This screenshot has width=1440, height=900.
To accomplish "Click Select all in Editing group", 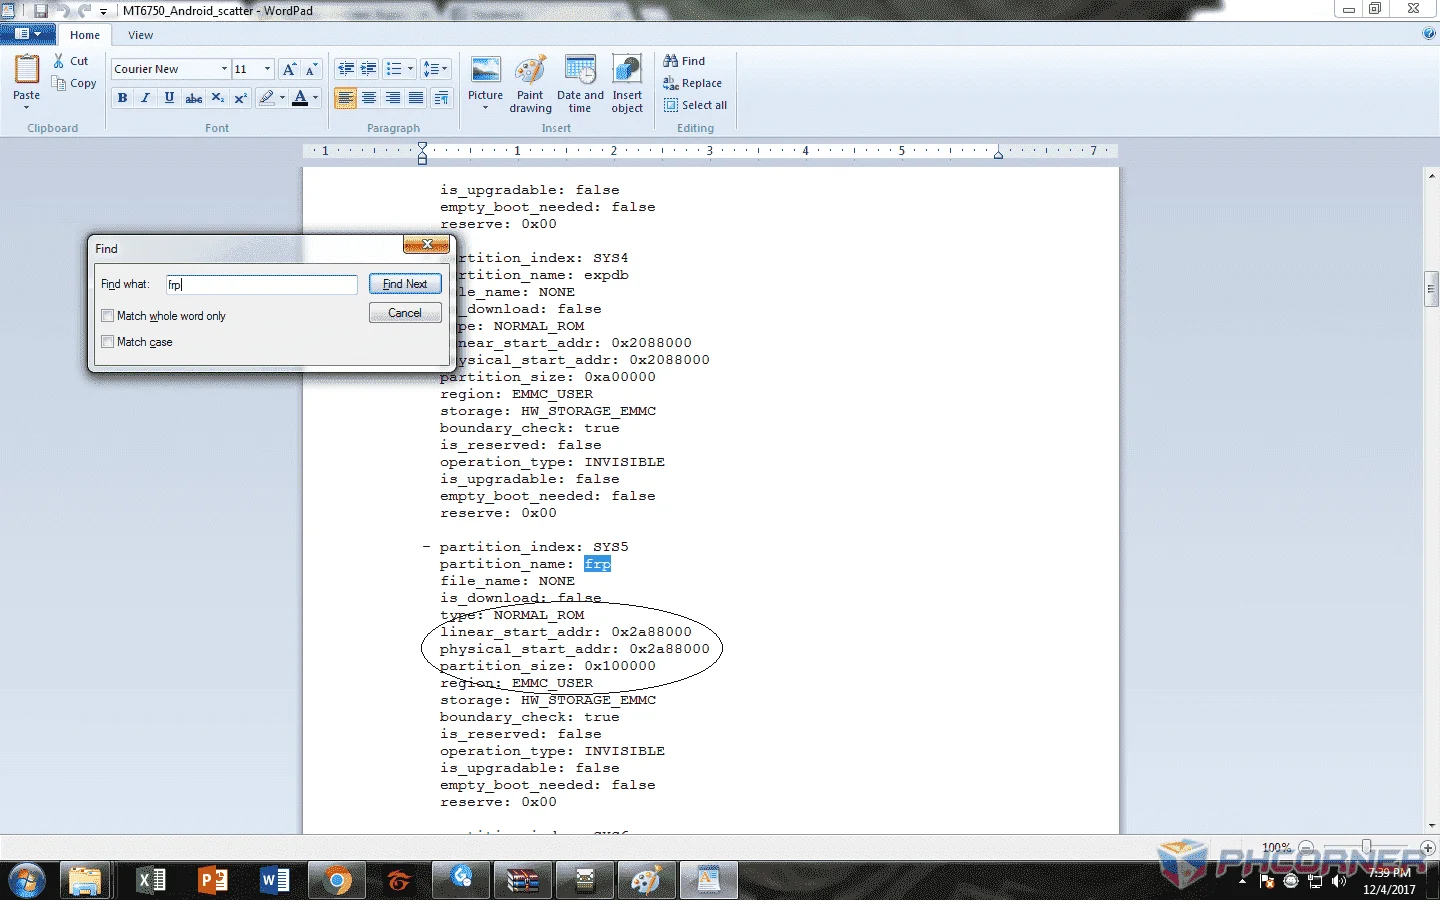I will click(695, 105).
